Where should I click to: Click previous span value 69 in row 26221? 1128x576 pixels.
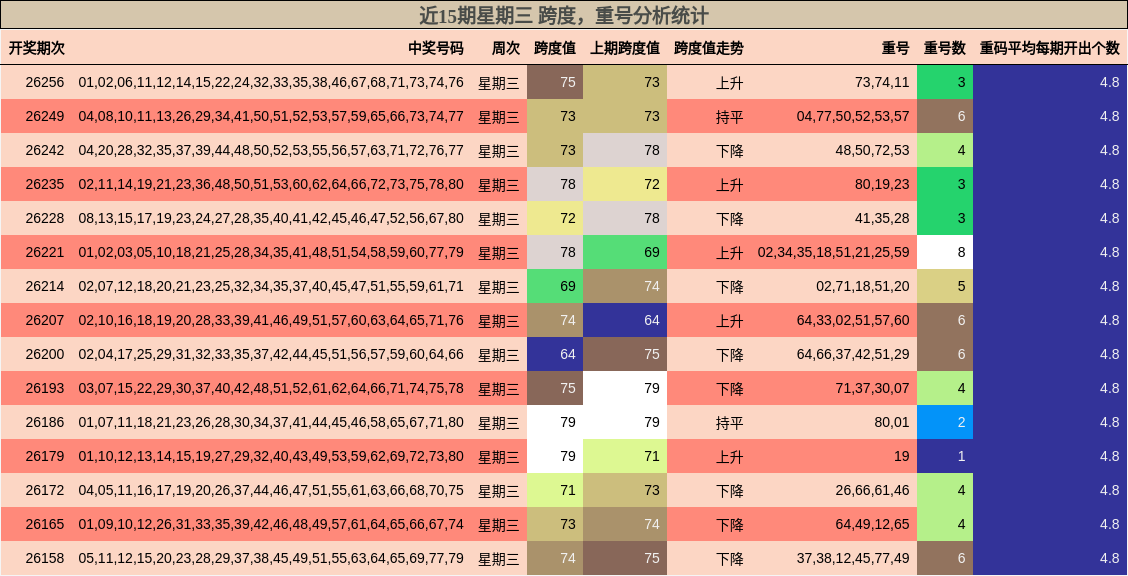625,252
